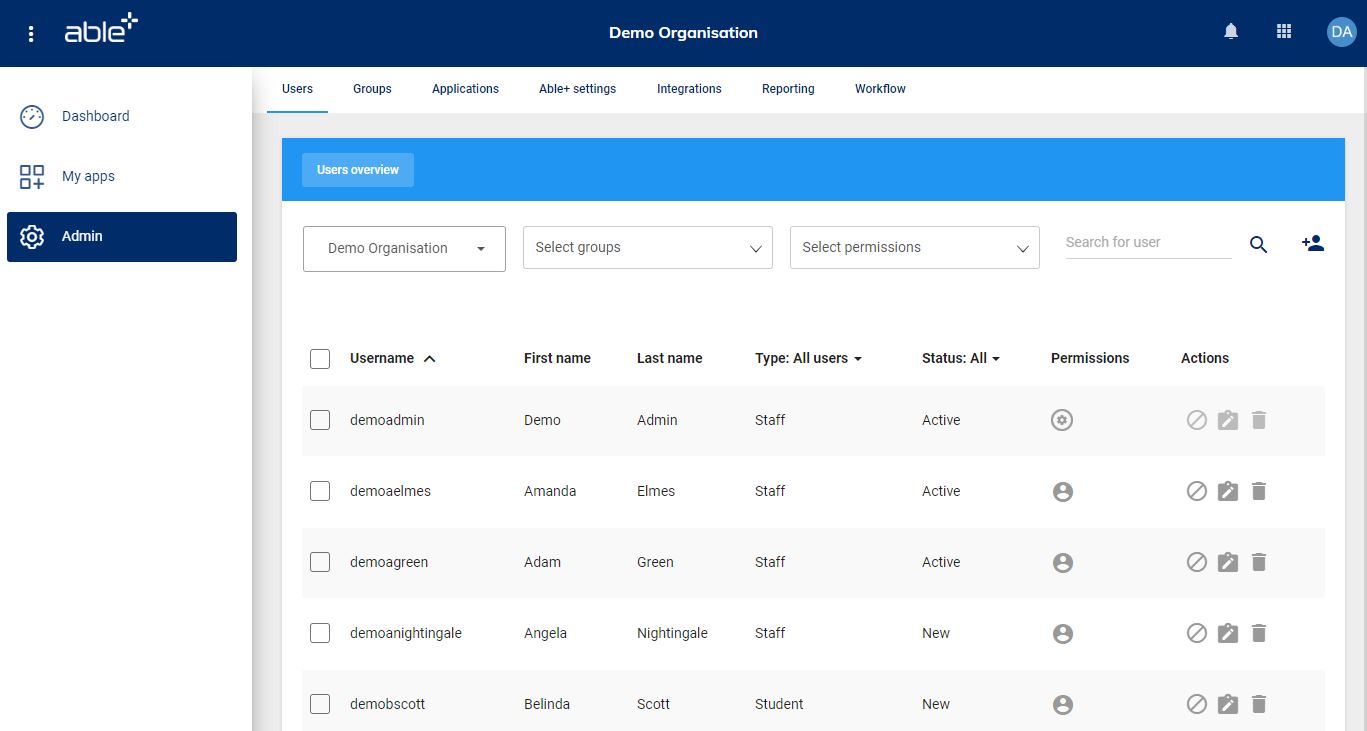Click the notifications bell icon

1231,32
